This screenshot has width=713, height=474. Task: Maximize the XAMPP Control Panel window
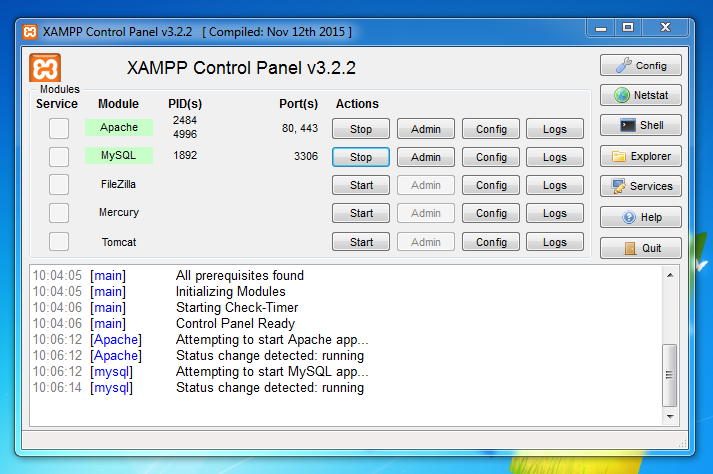(x=628, y=28)
